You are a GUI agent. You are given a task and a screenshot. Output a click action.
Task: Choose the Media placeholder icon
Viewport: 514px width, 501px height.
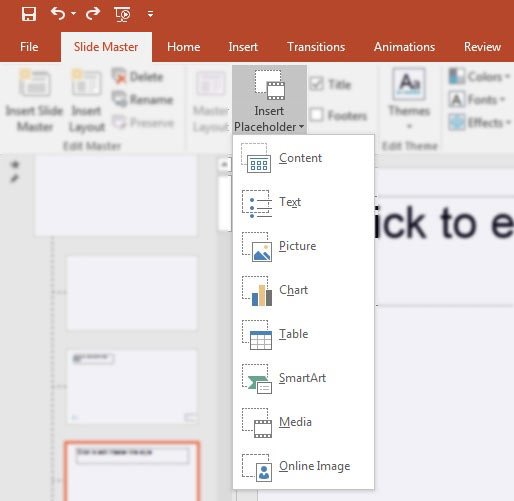click(257, 423)
